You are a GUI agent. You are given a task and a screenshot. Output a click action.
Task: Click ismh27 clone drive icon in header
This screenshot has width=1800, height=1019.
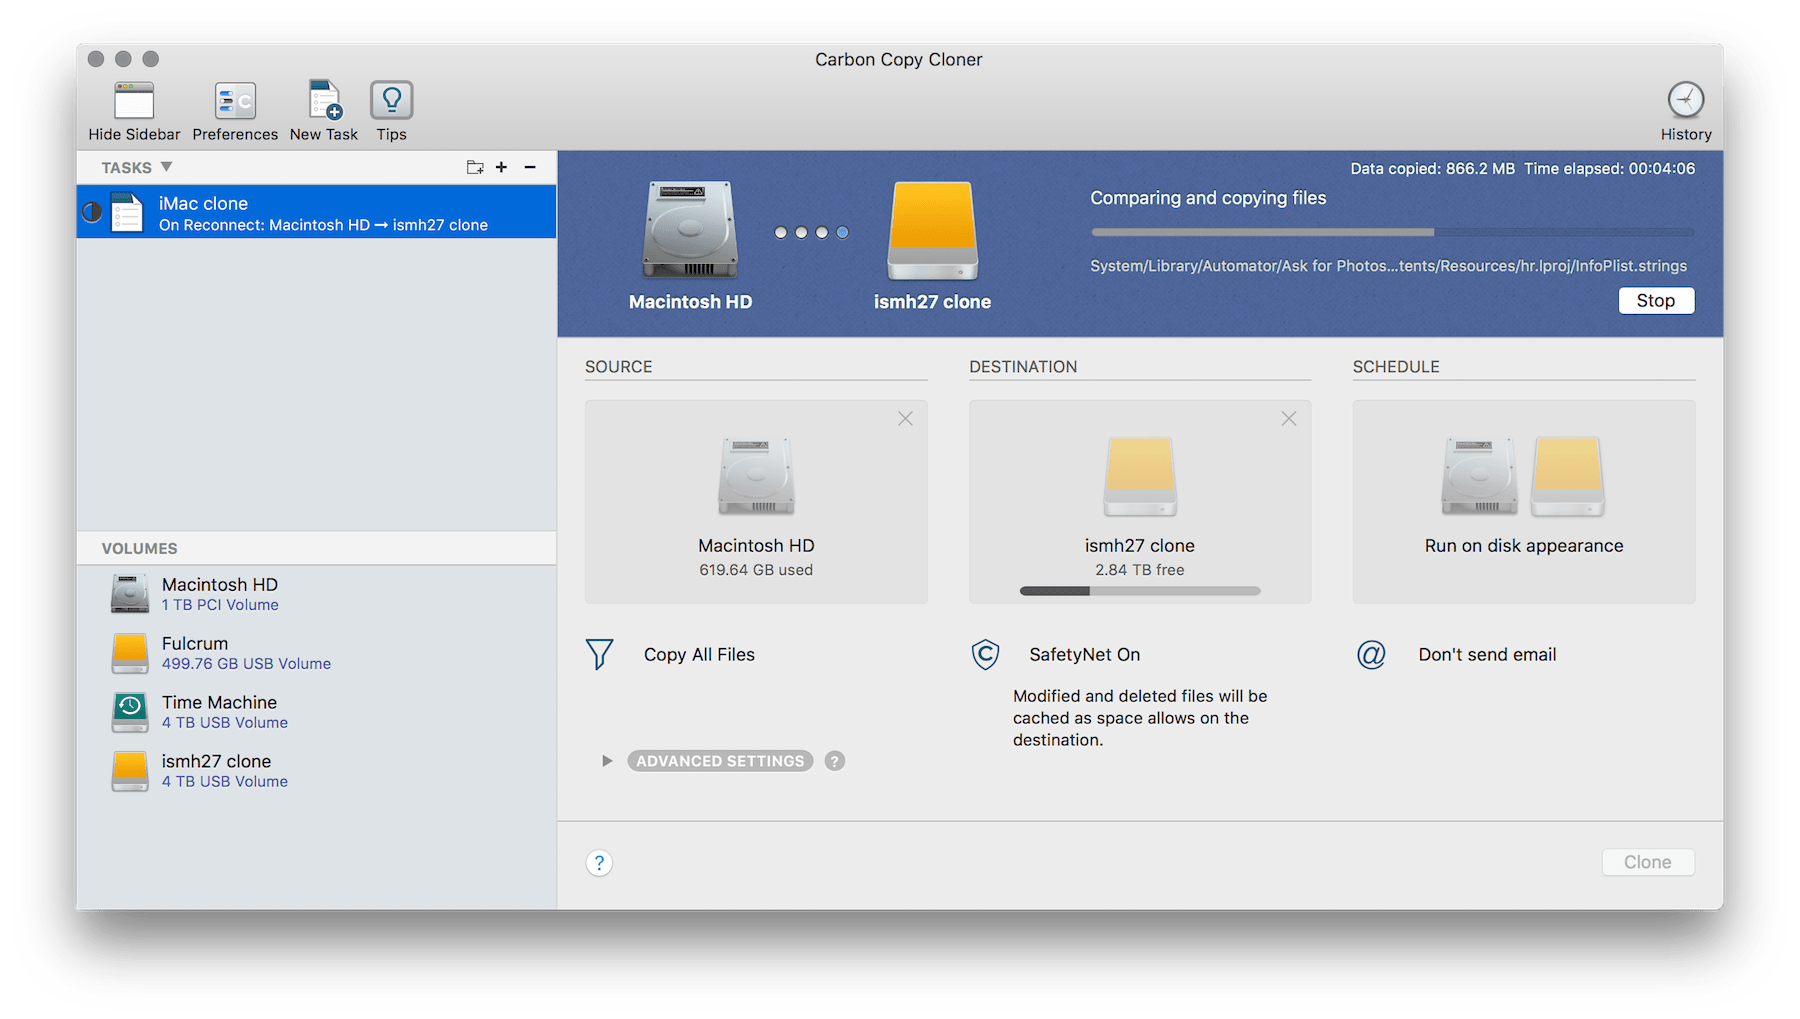point(932,230)
